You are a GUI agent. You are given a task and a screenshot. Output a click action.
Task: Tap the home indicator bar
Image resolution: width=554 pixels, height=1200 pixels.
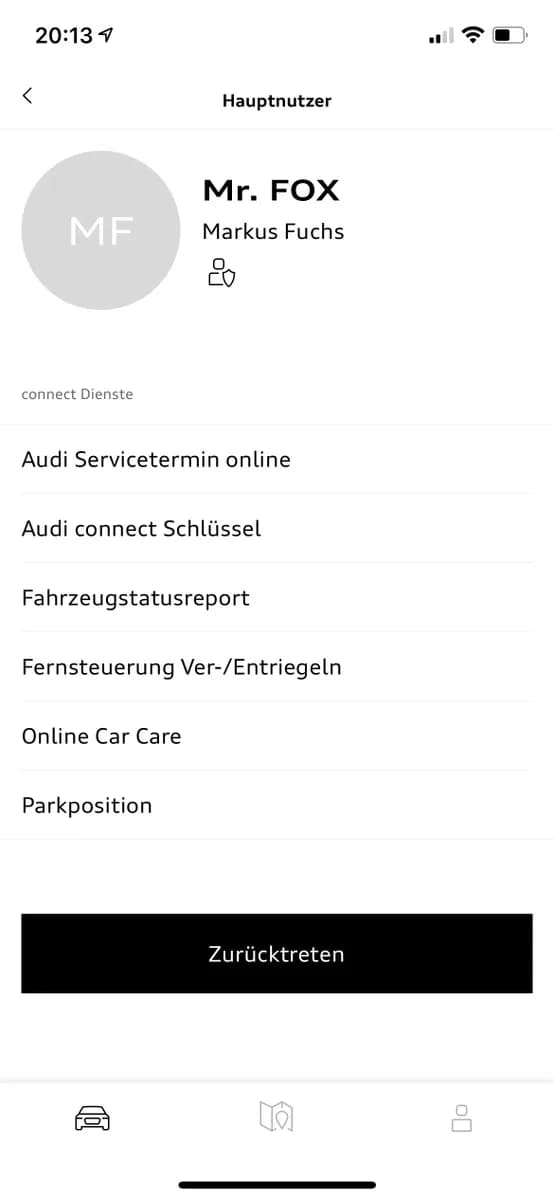click(x=277, y=1185)
